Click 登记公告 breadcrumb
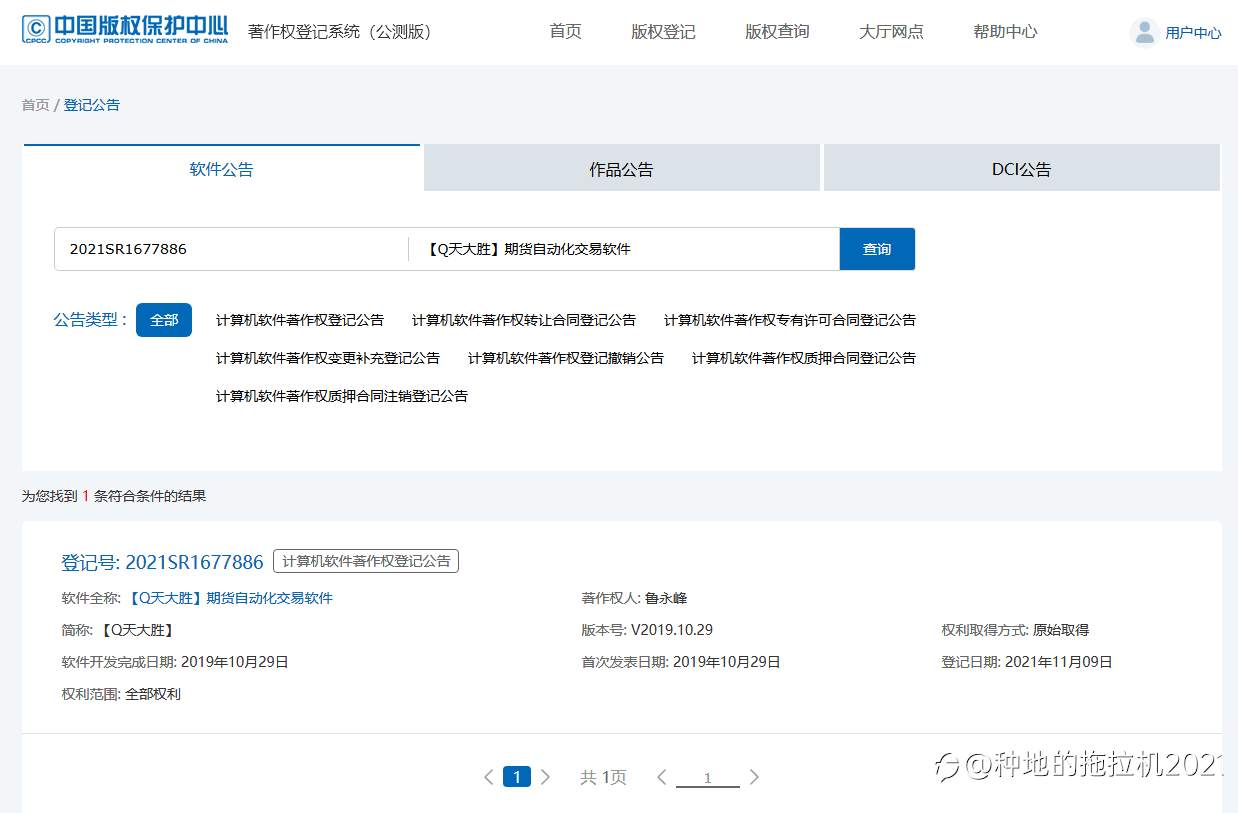Screen dimensions: 1238x813 [x=92, y=105]
